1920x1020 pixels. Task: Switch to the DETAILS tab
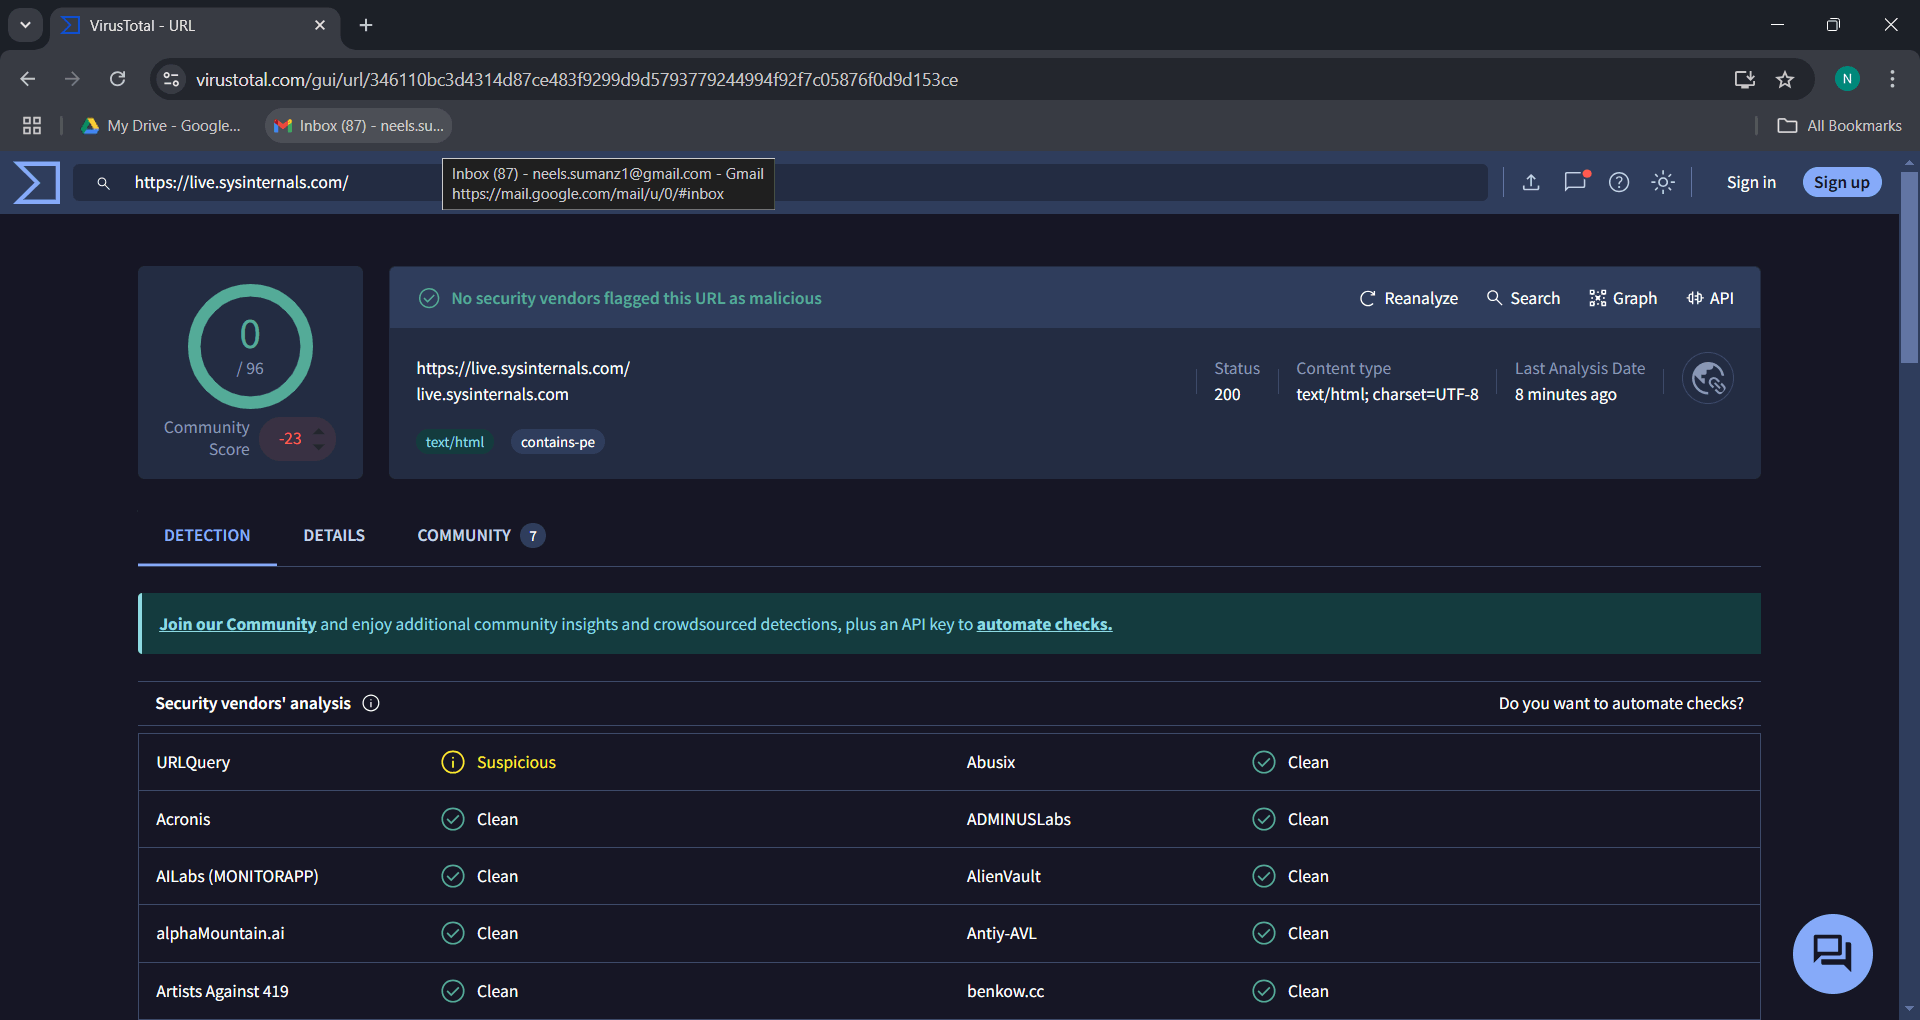[x=334, y=536]
